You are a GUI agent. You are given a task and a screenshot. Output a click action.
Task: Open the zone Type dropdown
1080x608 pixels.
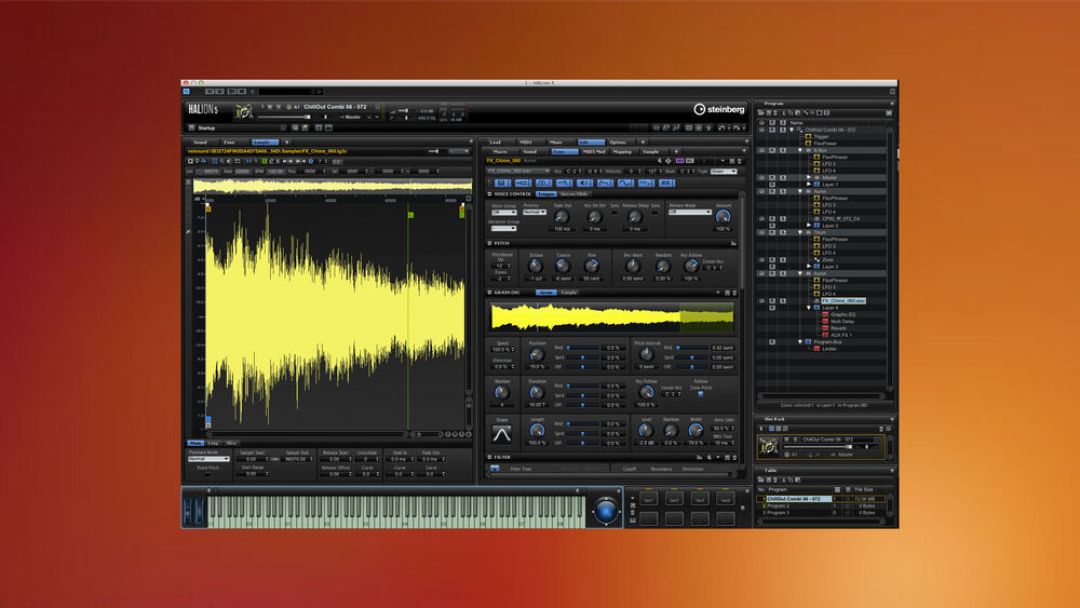coord(723,171)
